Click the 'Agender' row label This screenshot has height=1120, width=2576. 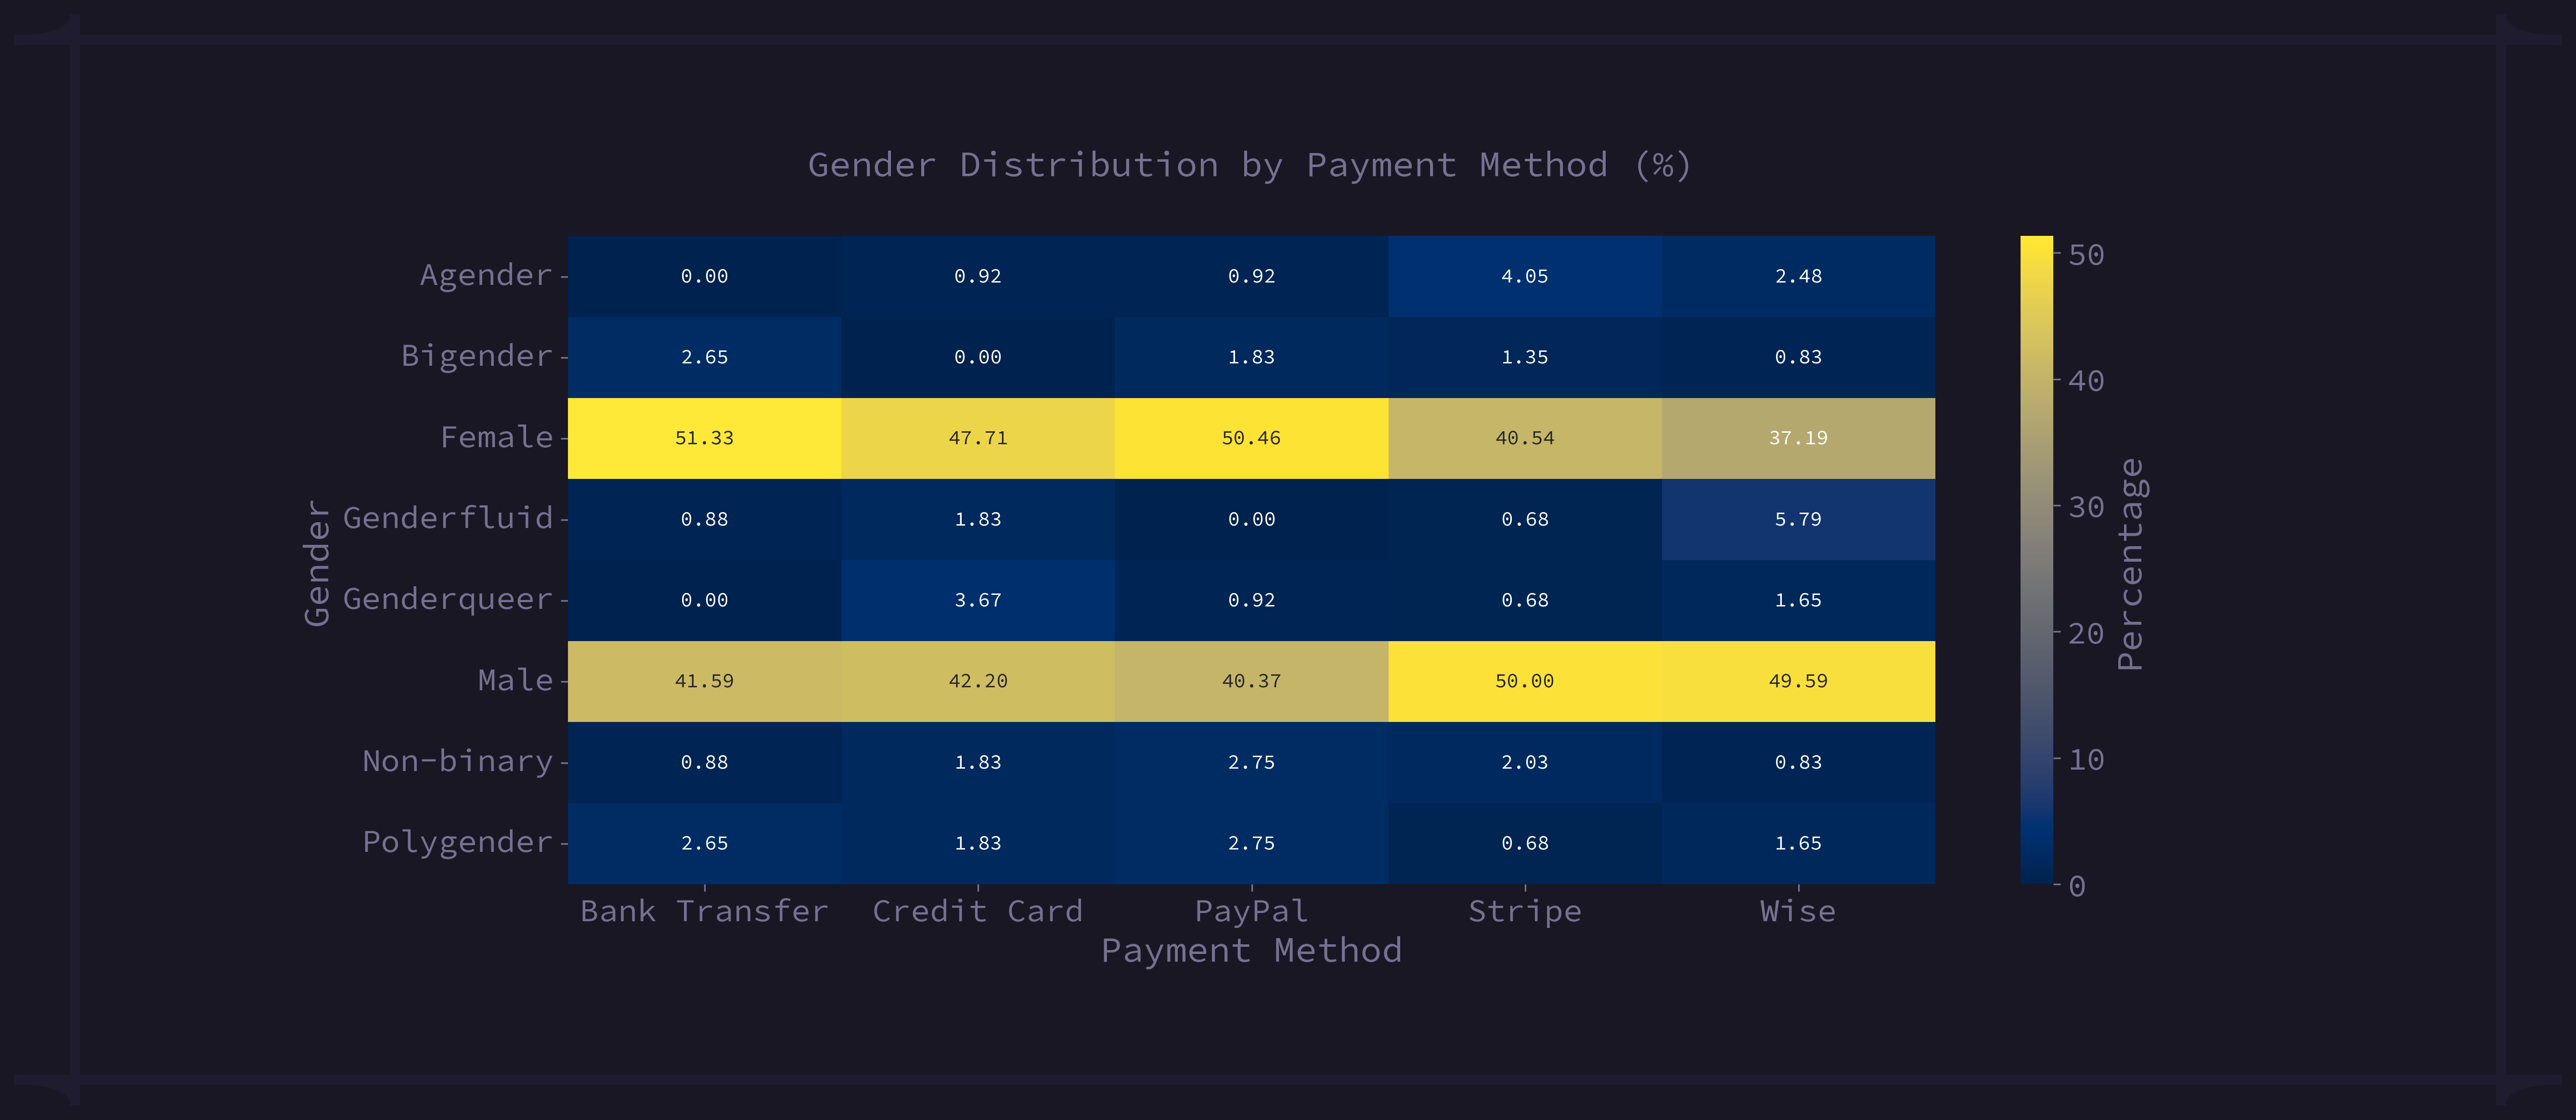[486, 275]
